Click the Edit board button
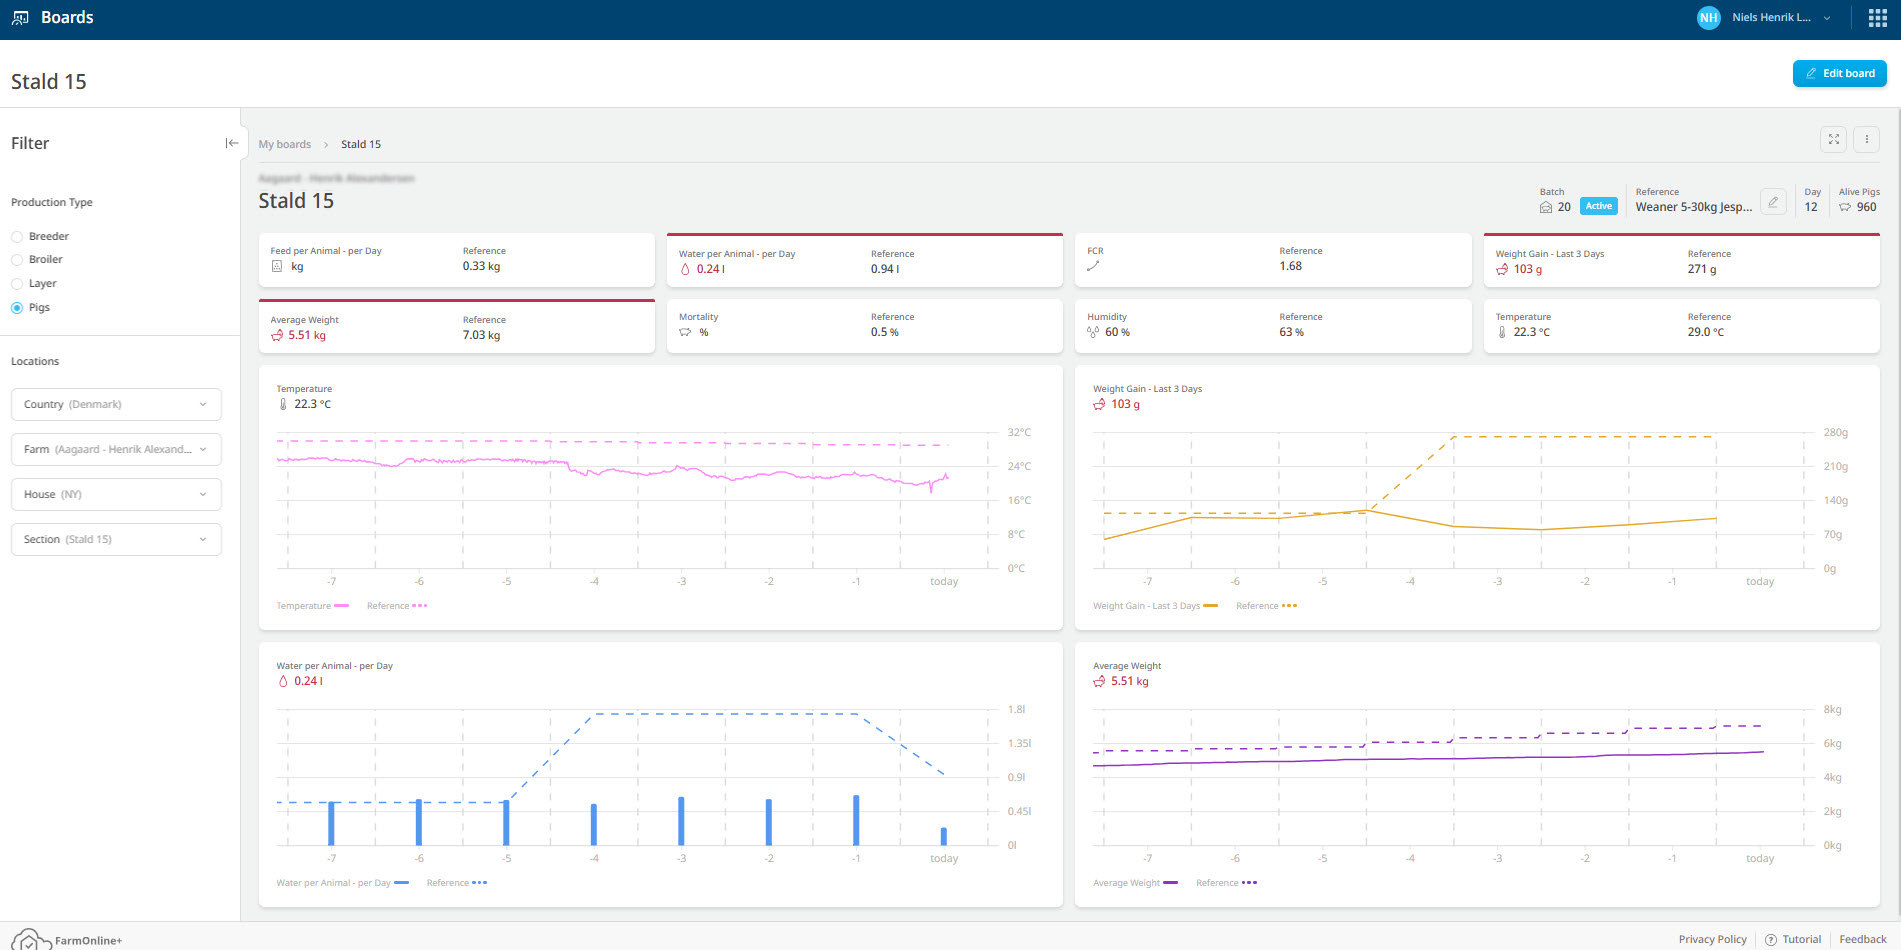This screenshot has height=950, width=1901. pos(1839,73)
